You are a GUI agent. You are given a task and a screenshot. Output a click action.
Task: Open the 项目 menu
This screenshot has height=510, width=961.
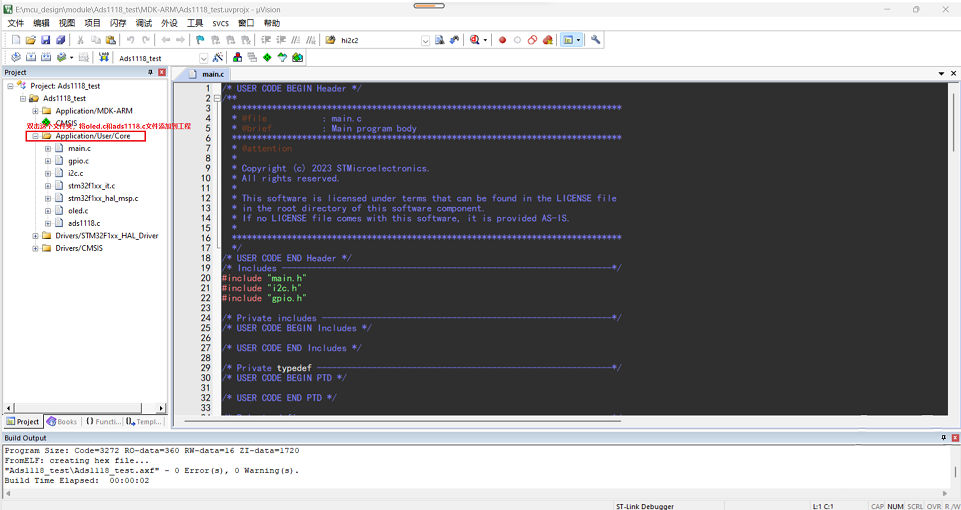pyautogui.click(x=93, y=23)
